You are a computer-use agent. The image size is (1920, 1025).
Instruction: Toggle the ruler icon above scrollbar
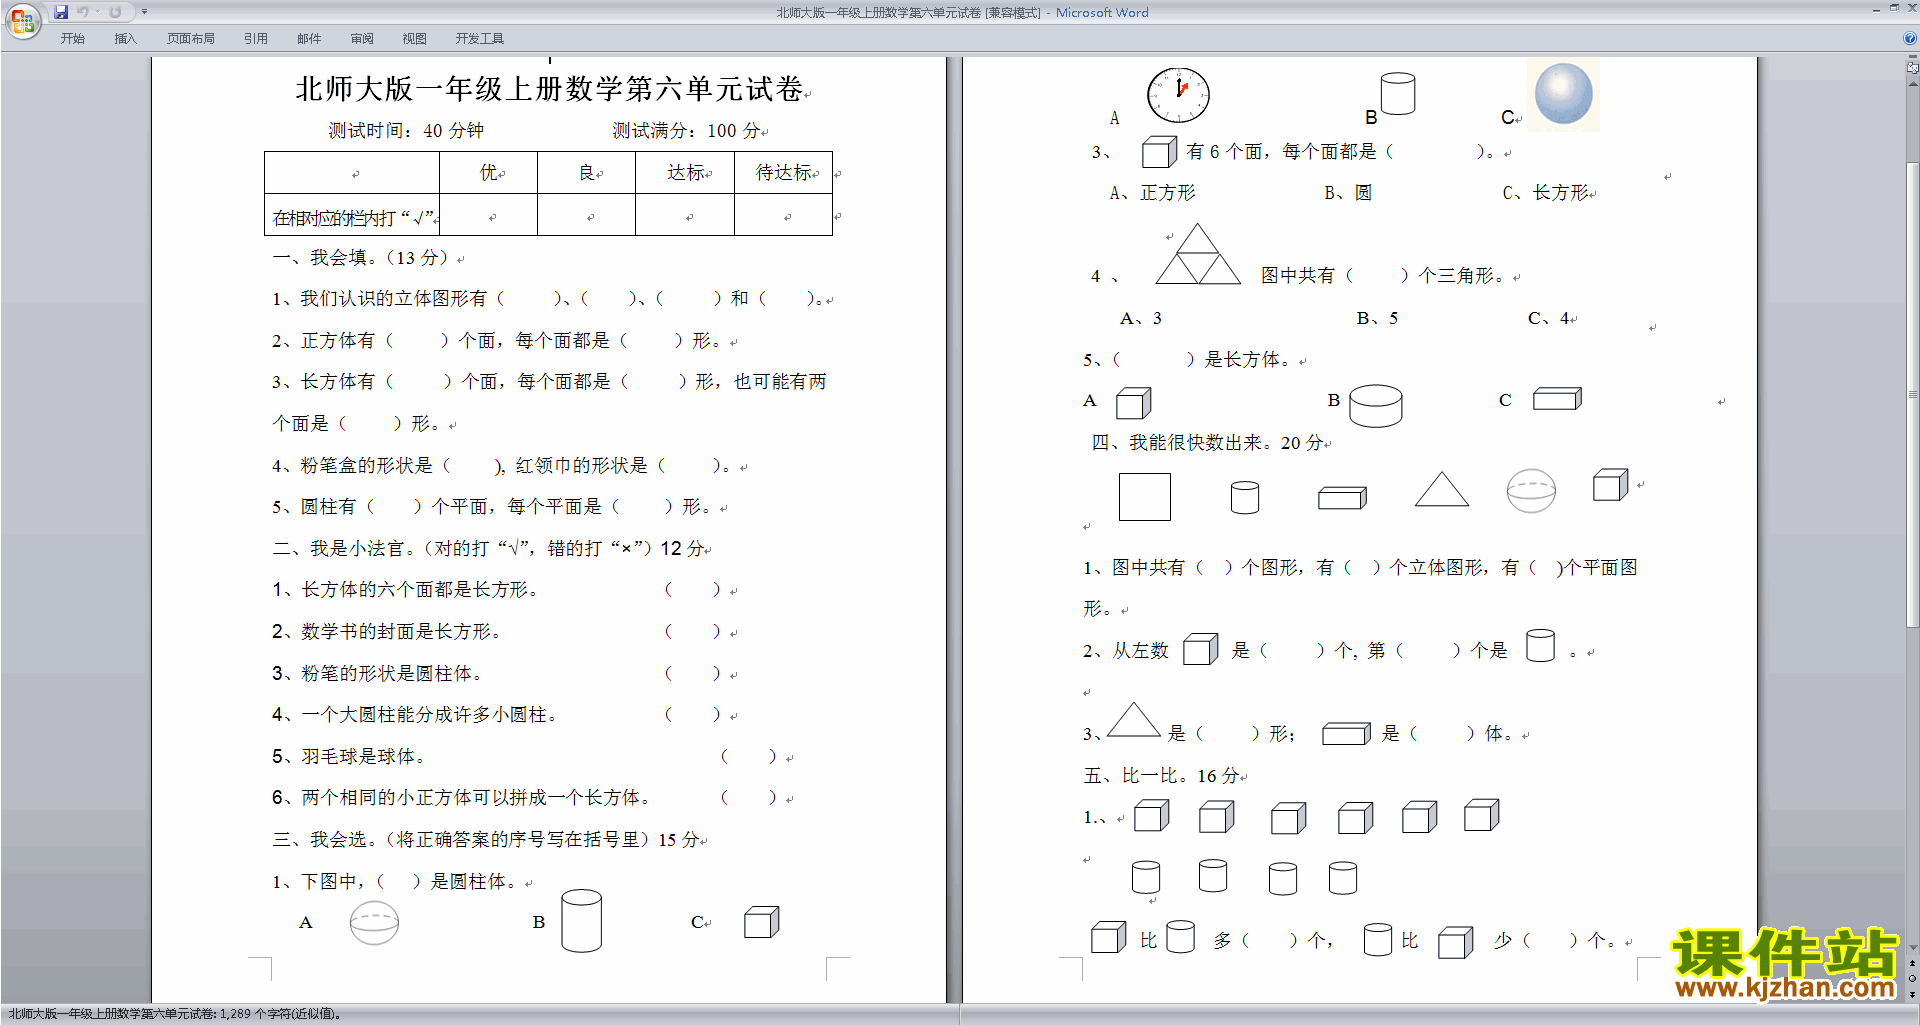(1912, 69)
